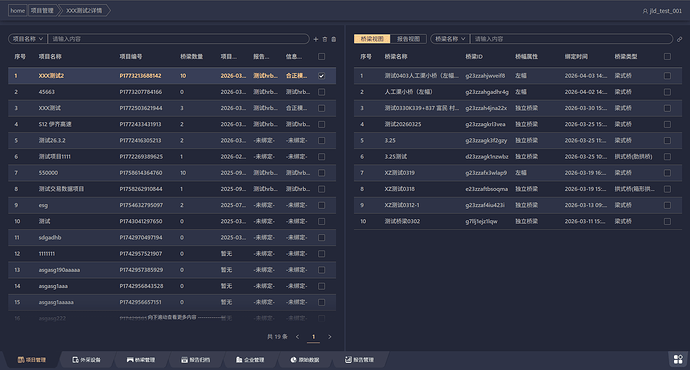
Task: Check the 测试桥梁0302 bridge row checkbox
Action: click(x=668, y=221)
